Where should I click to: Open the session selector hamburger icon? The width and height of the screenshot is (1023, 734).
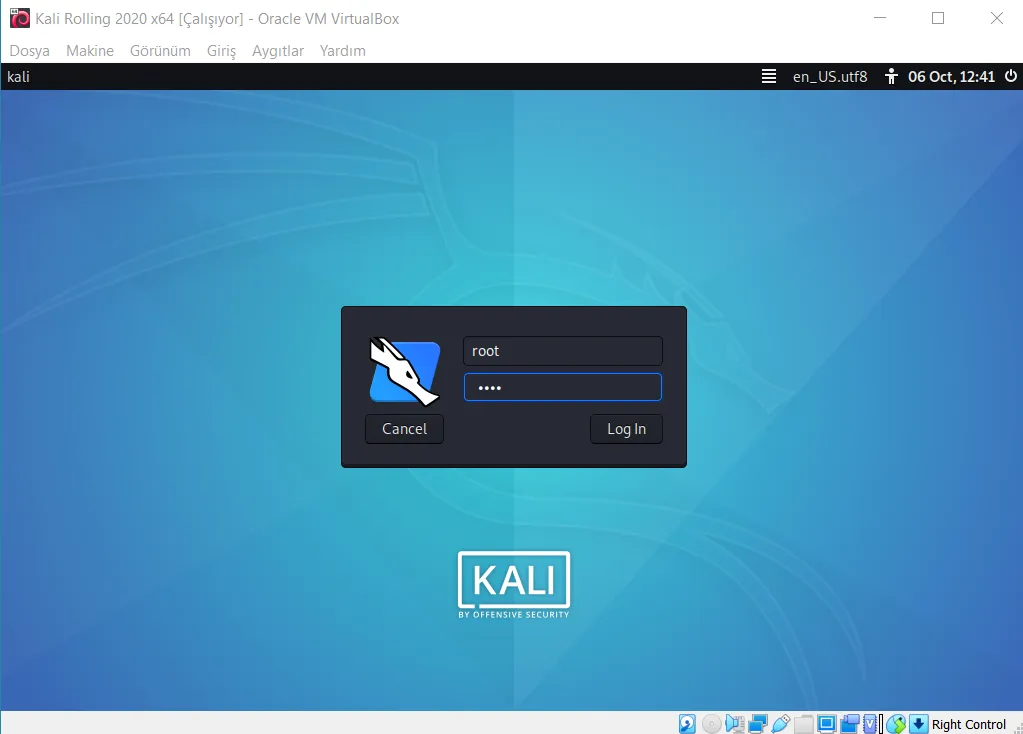[x=769, y=76]
